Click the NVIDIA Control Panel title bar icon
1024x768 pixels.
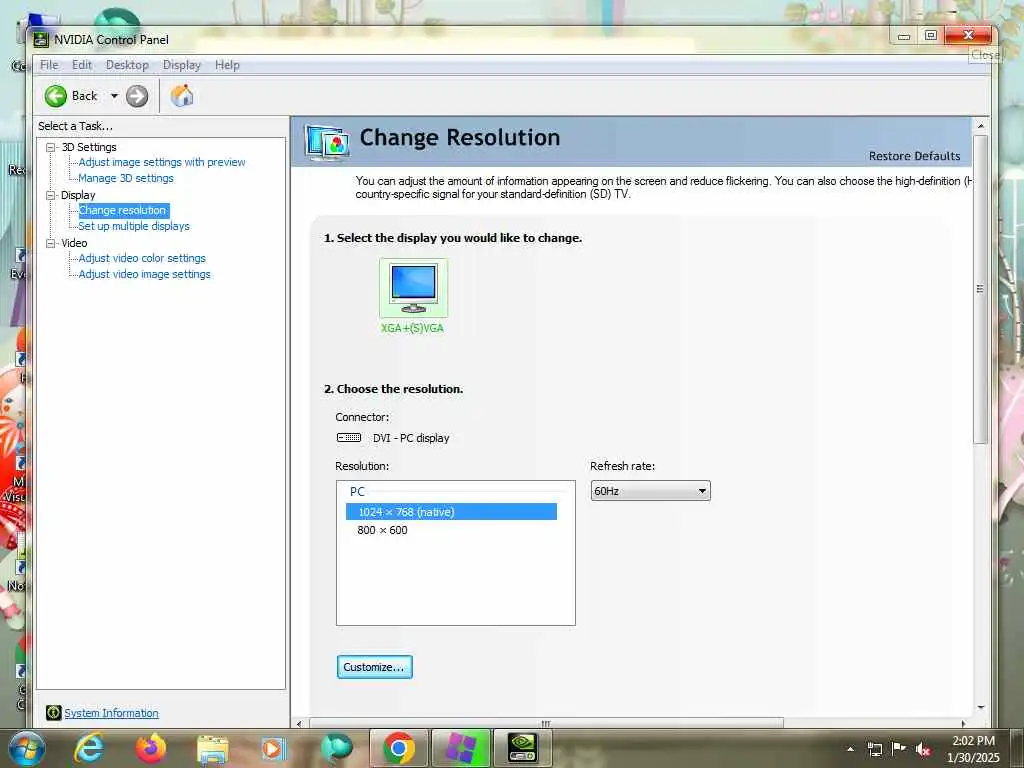pyautogui.click(x=41, y=39)
